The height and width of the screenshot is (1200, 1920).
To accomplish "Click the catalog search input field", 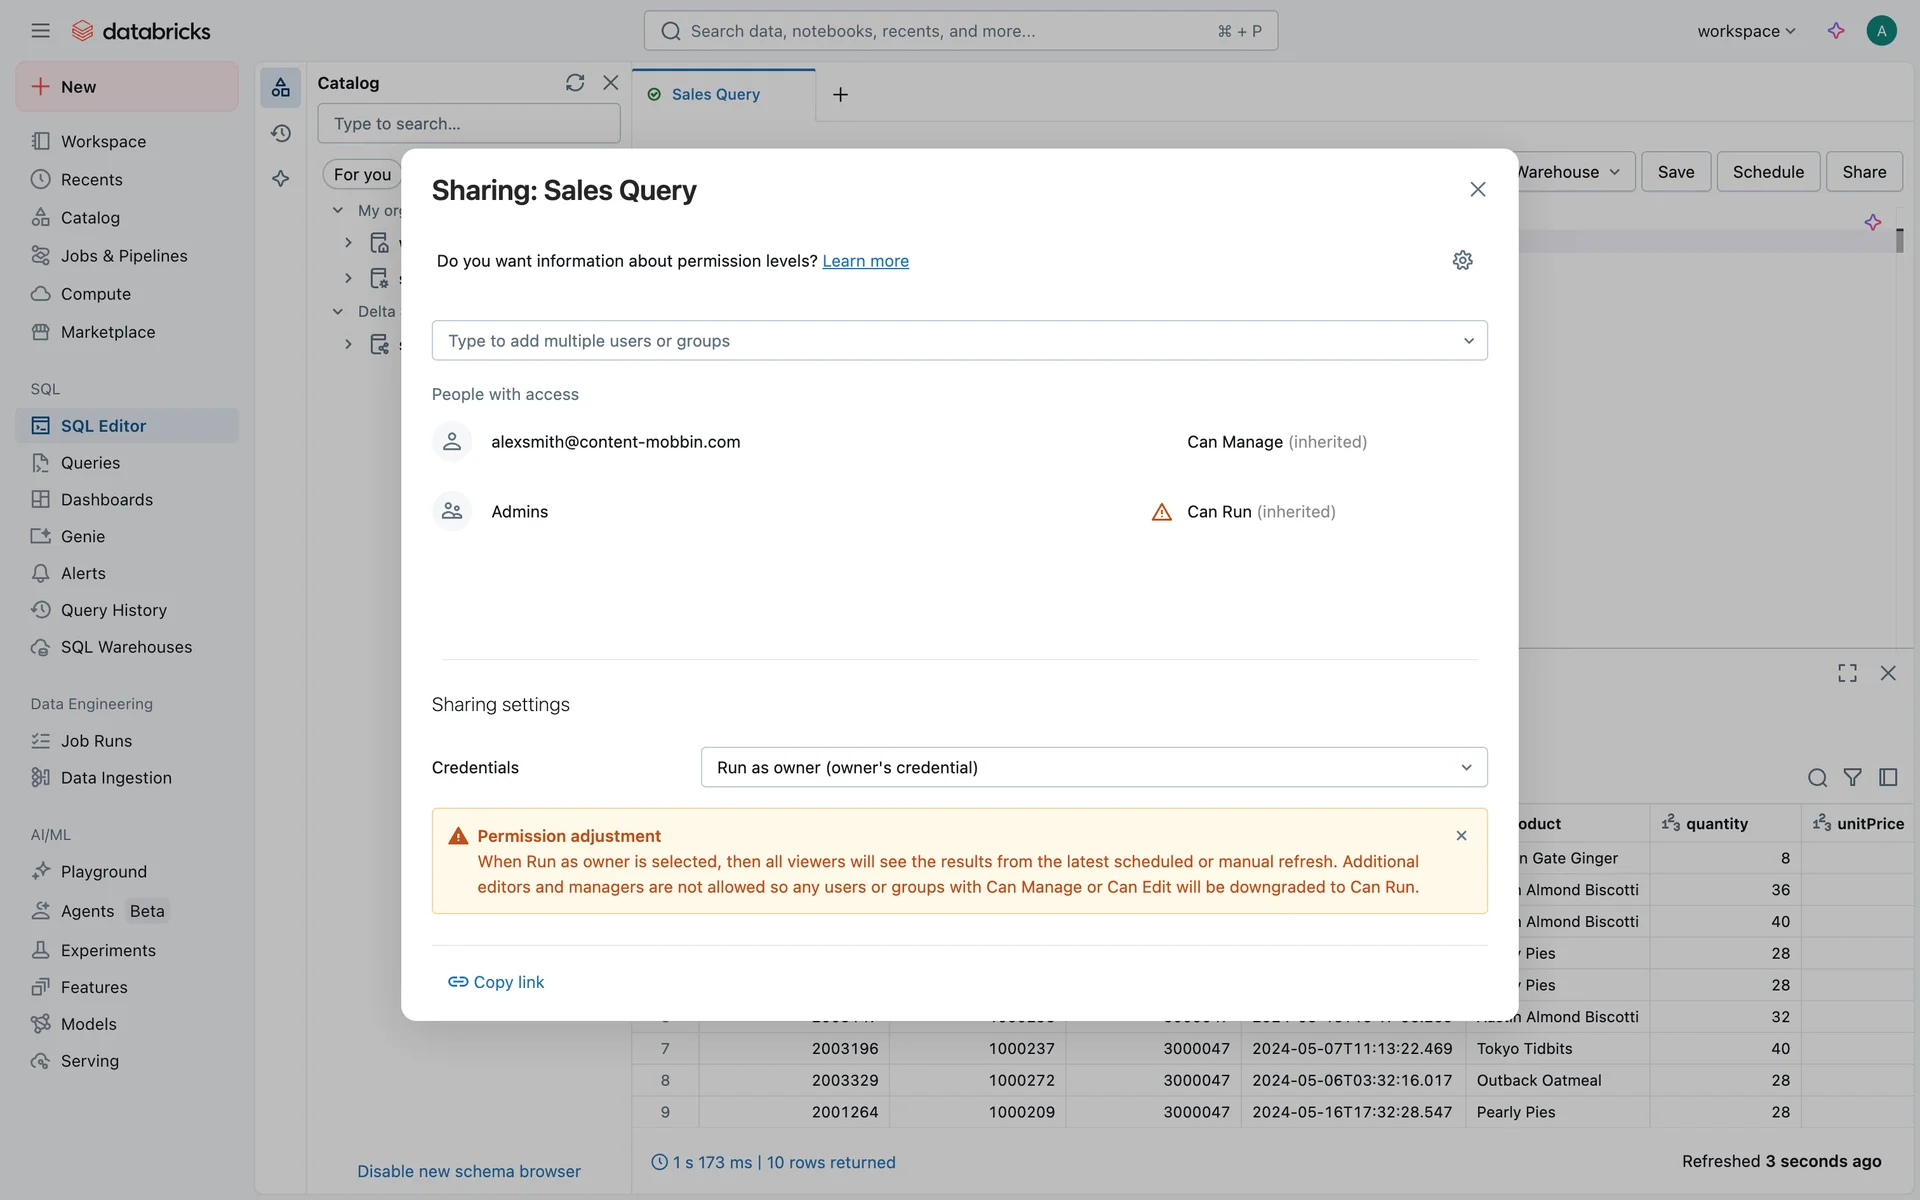I will [x=468, y=124].
